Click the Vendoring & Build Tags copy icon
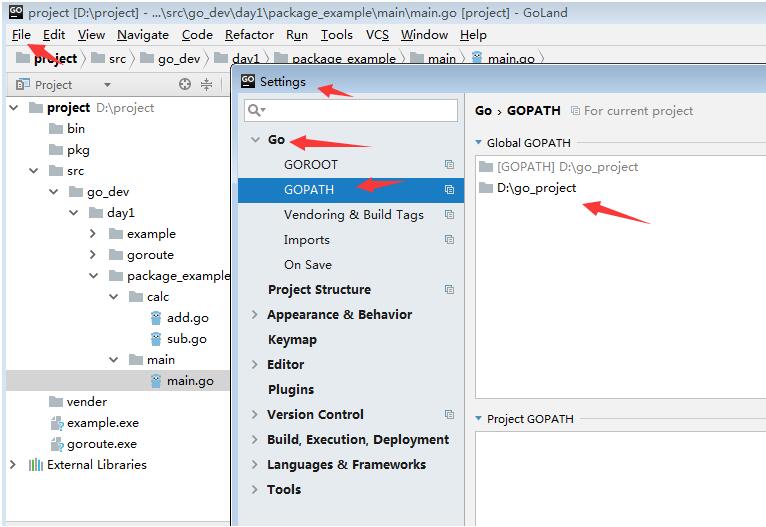This screenshot has height=527, width=766. tap(449, 214)
